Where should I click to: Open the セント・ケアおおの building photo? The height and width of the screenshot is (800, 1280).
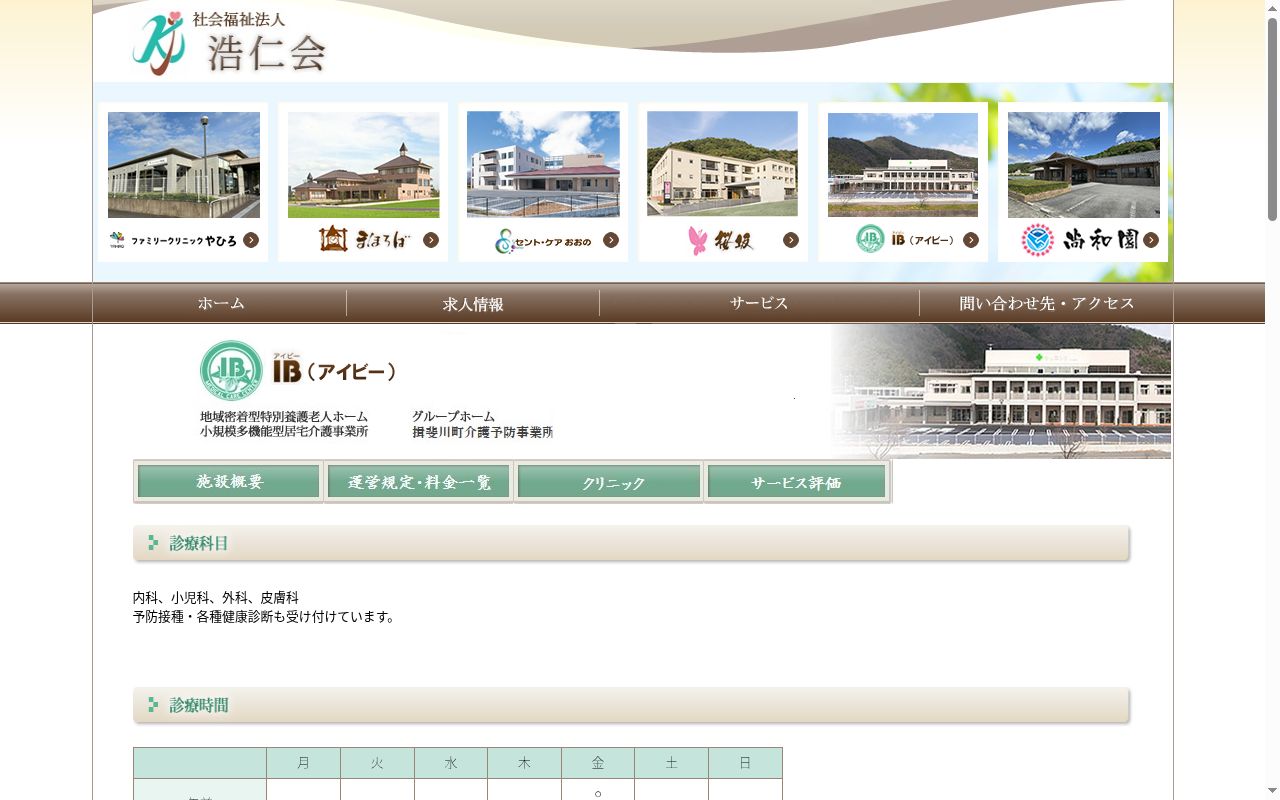[x=543, y=165]
